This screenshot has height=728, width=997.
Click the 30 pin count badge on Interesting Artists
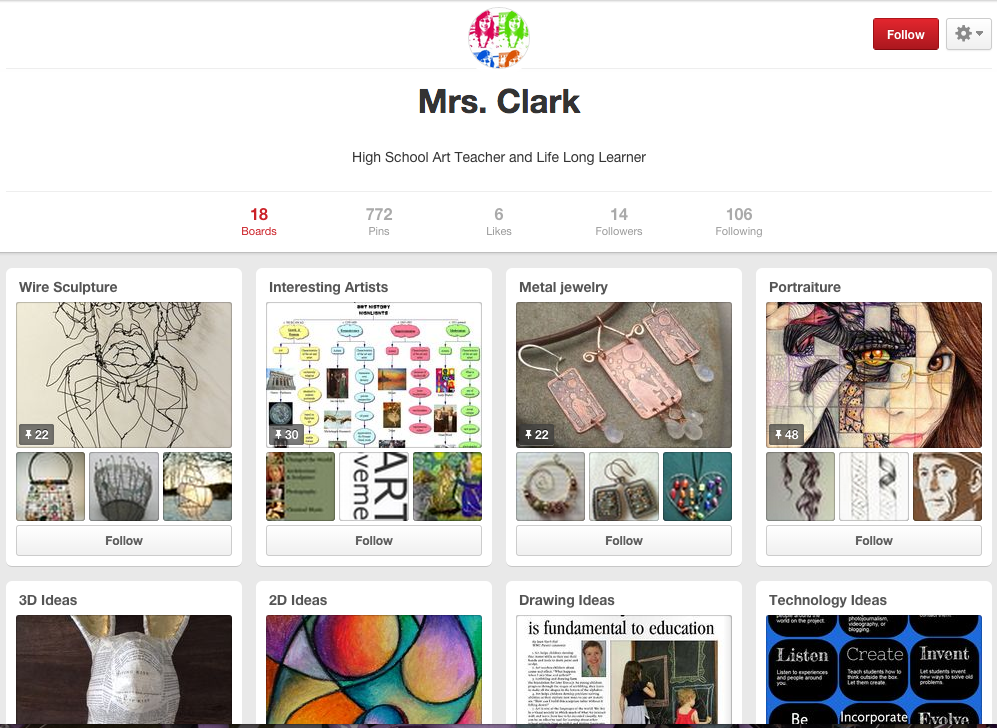[x=287, y=435]
